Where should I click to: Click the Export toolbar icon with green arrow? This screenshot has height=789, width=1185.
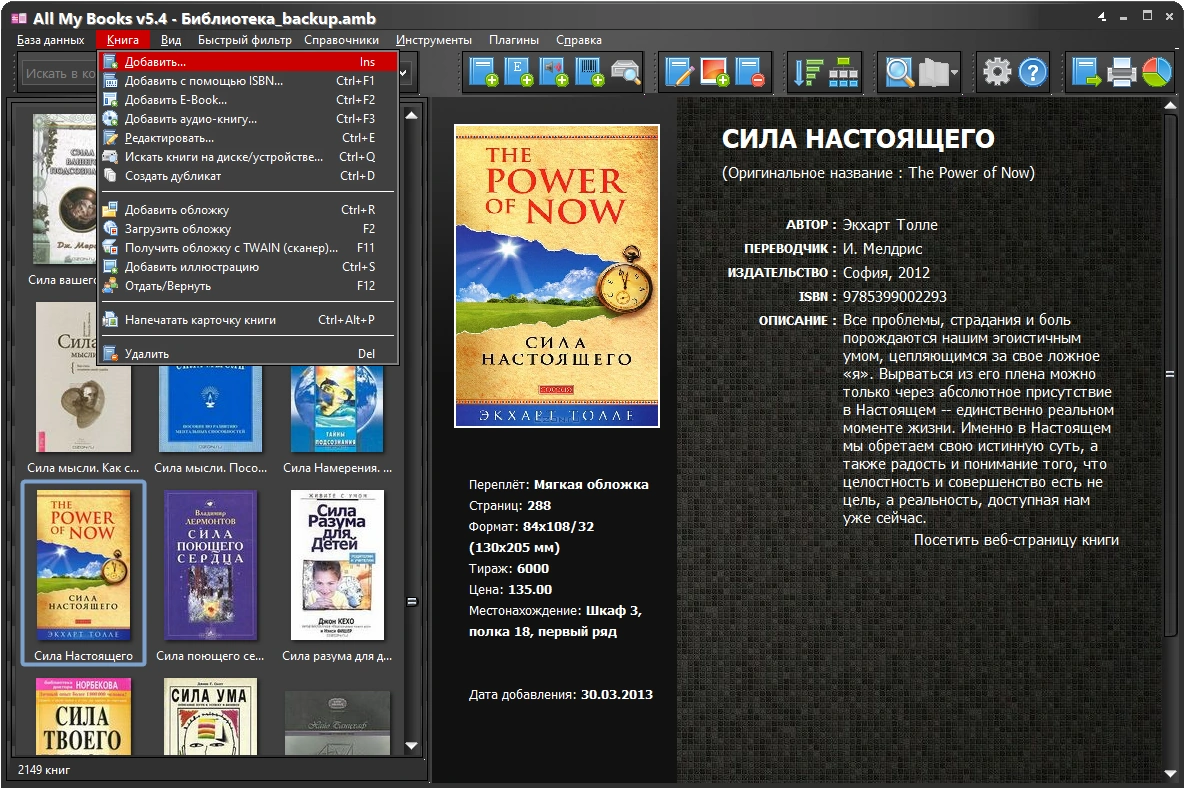[x=1086, y=73]
